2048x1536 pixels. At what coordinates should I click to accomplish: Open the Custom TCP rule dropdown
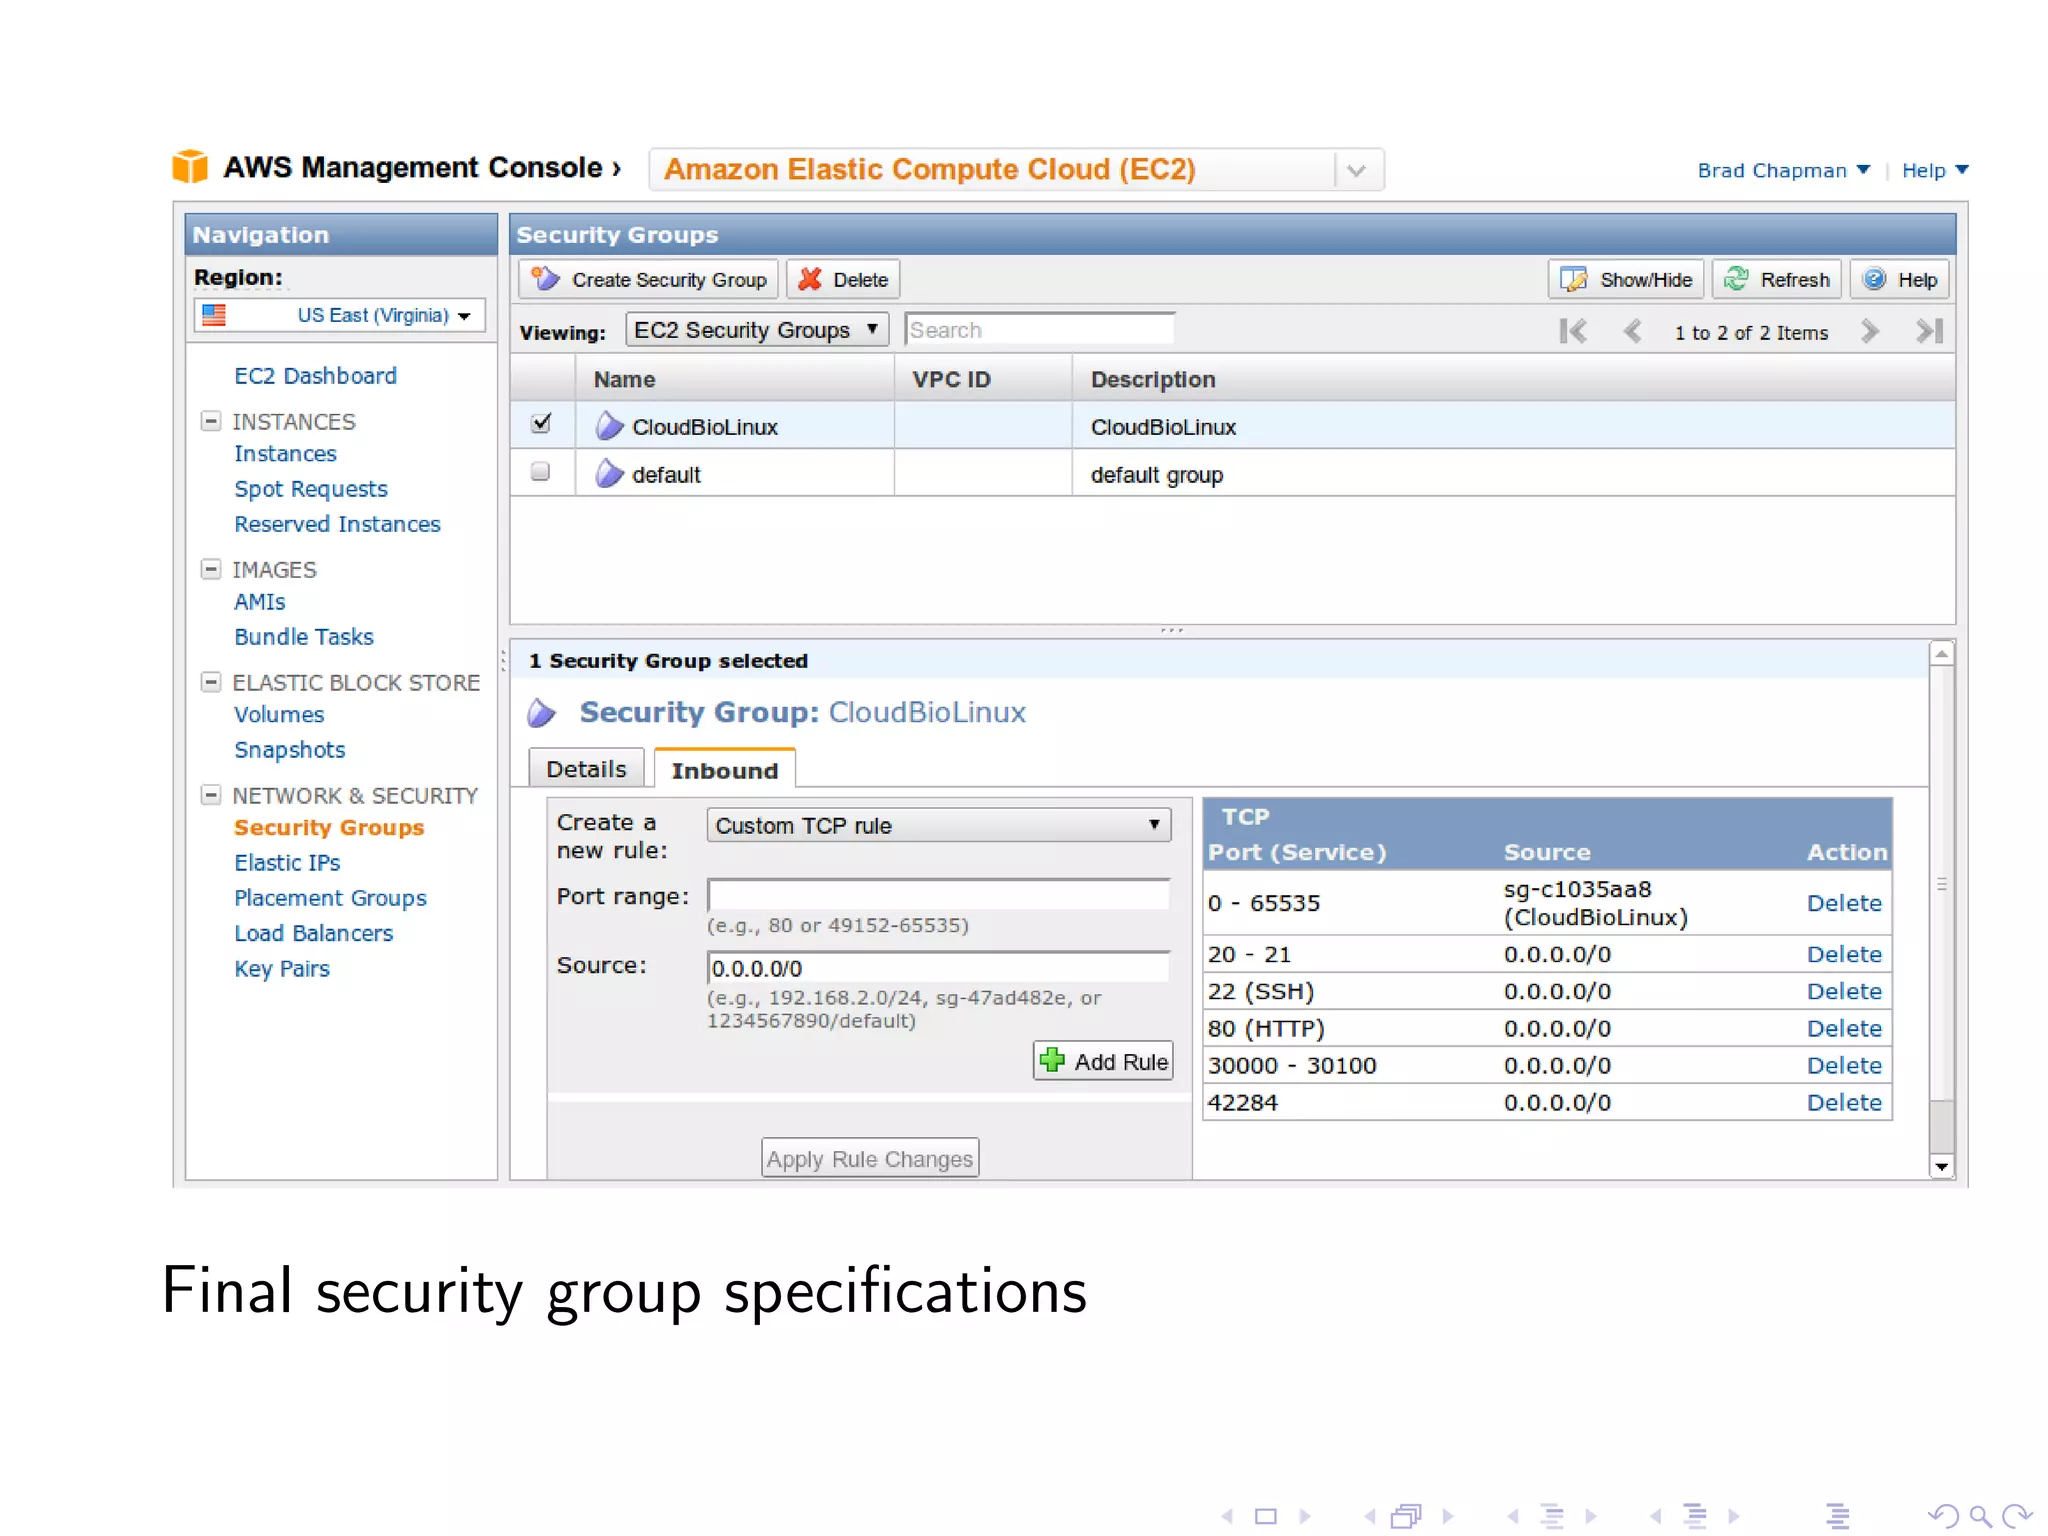tap(938, 825)
